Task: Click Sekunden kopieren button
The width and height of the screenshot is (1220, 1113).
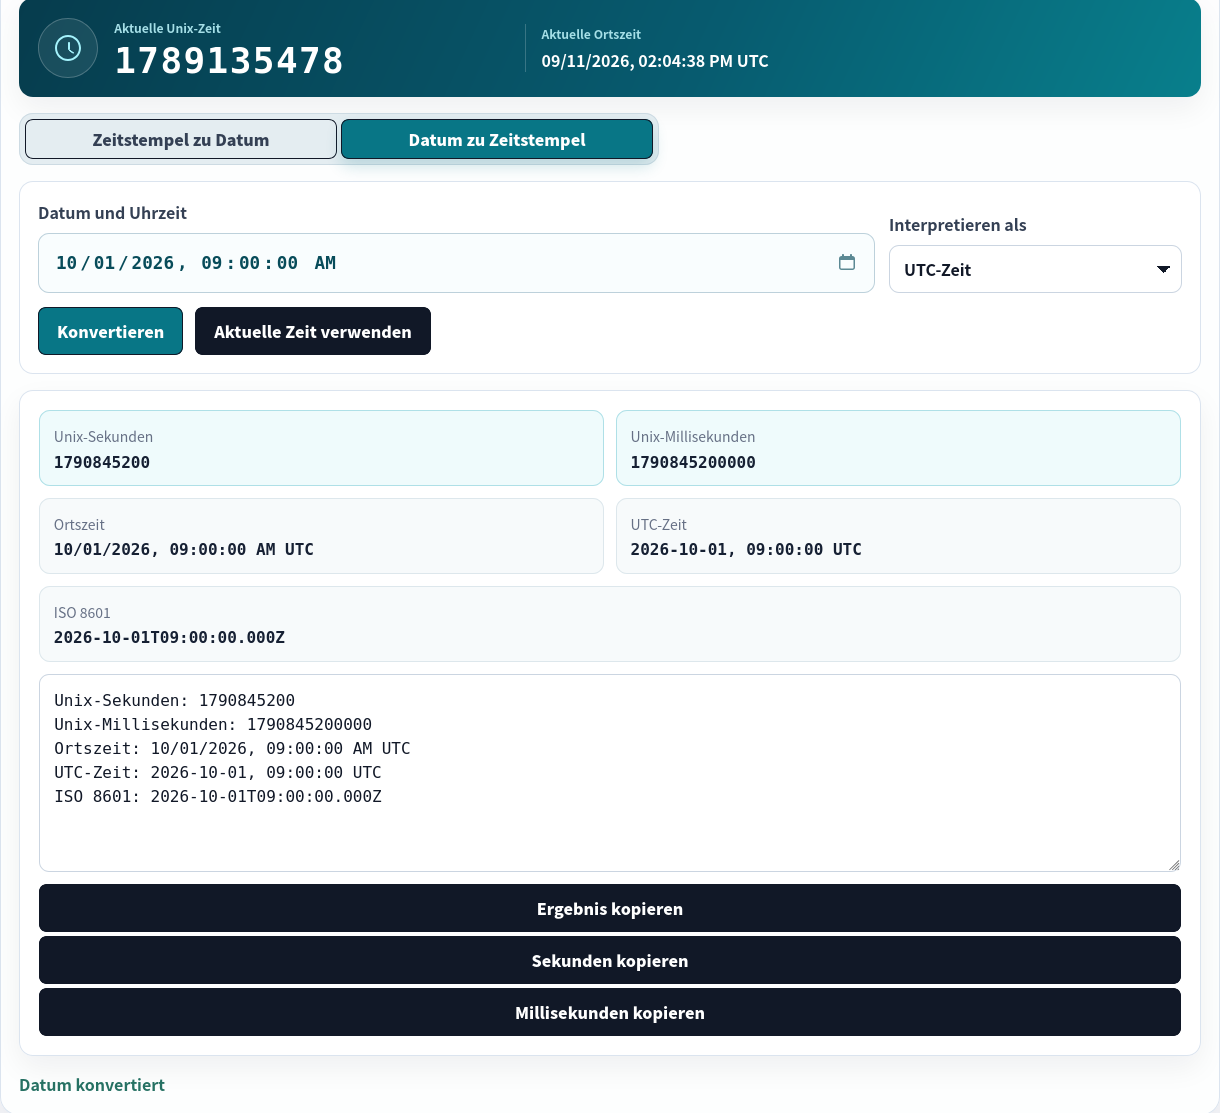Action: [x=610, y=960]
